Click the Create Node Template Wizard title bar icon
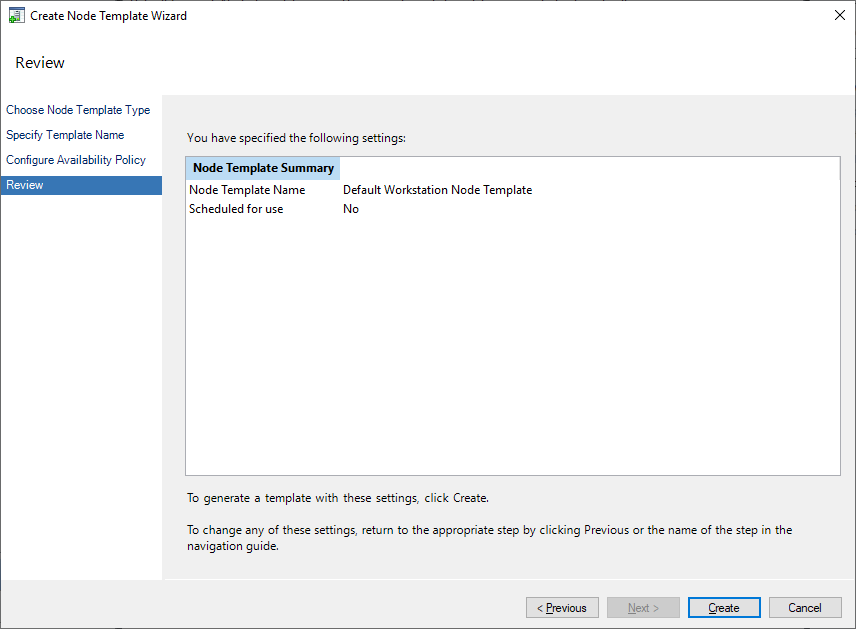This screenshot has width=856, height=629. coord(16,15)
